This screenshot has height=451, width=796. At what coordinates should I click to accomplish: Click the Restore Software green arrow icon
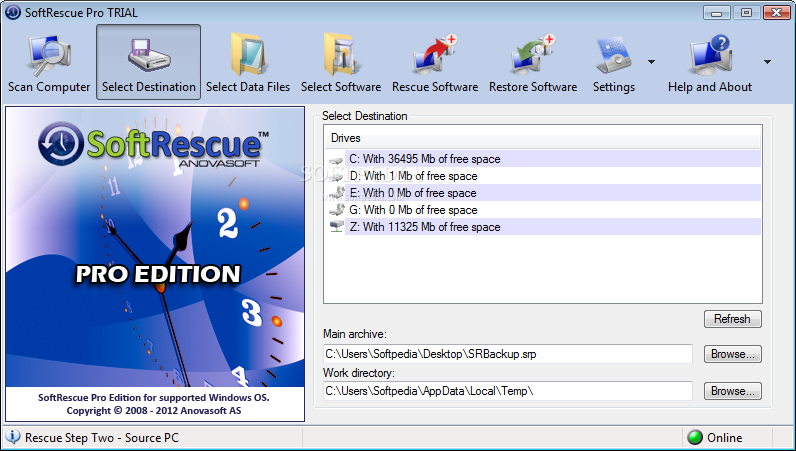coord(533,54)
